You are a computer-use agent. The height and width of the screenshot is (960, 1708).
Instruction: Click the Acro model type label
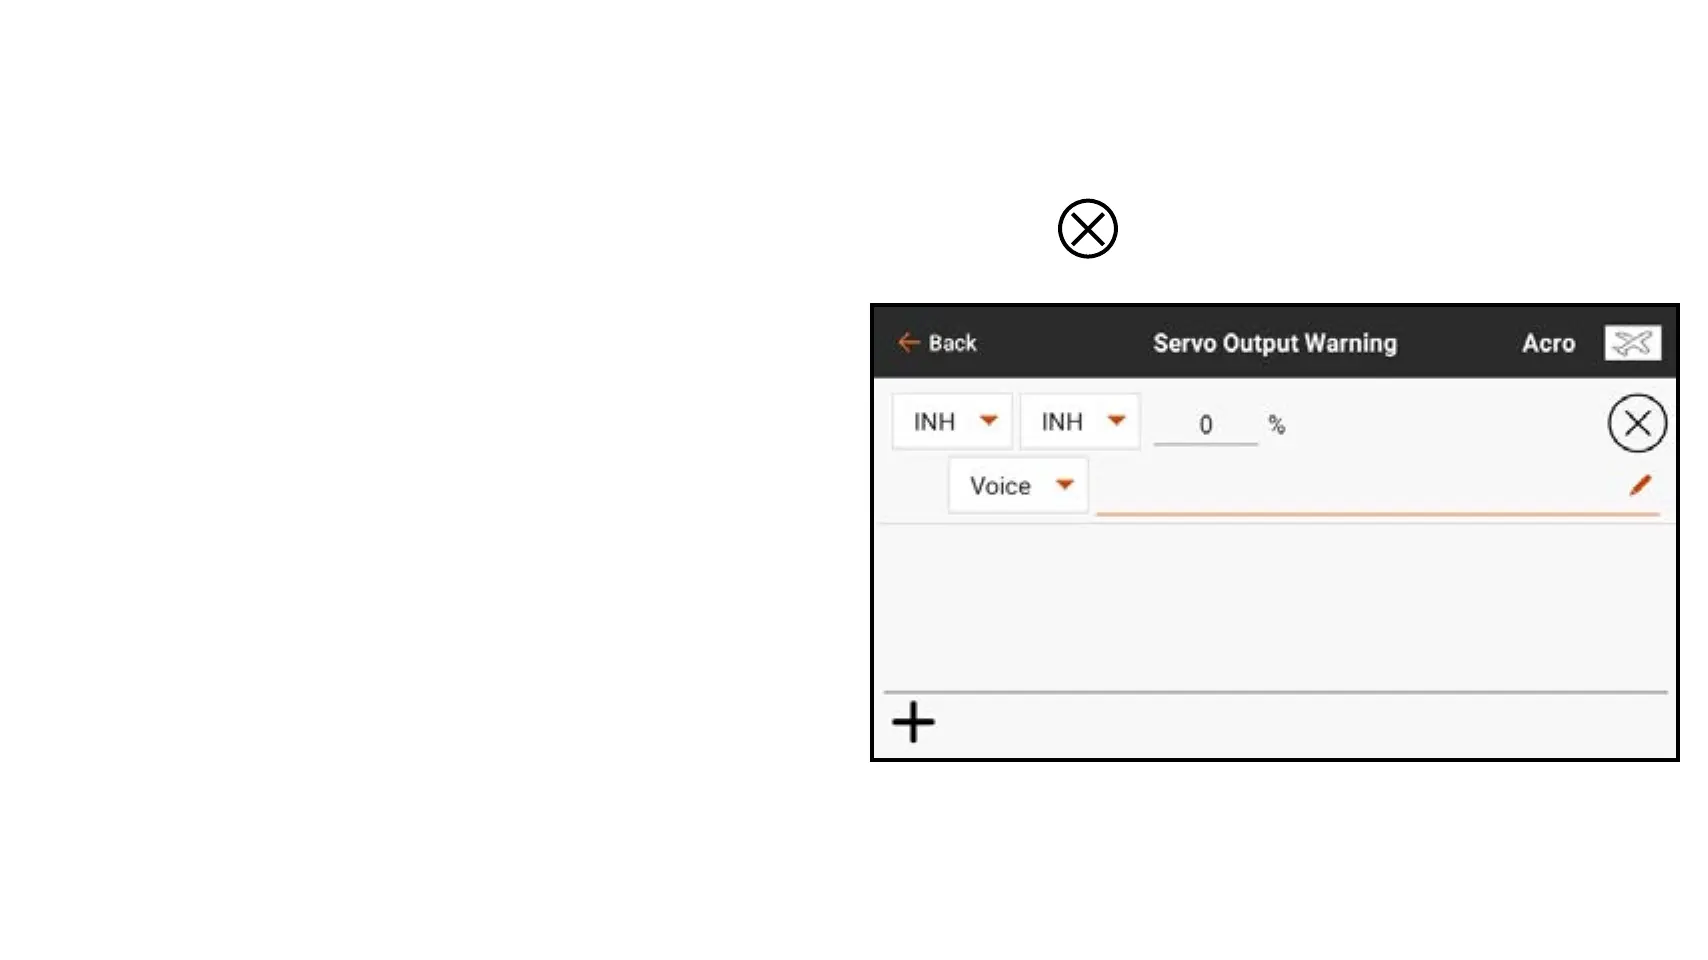point(1548,343)
